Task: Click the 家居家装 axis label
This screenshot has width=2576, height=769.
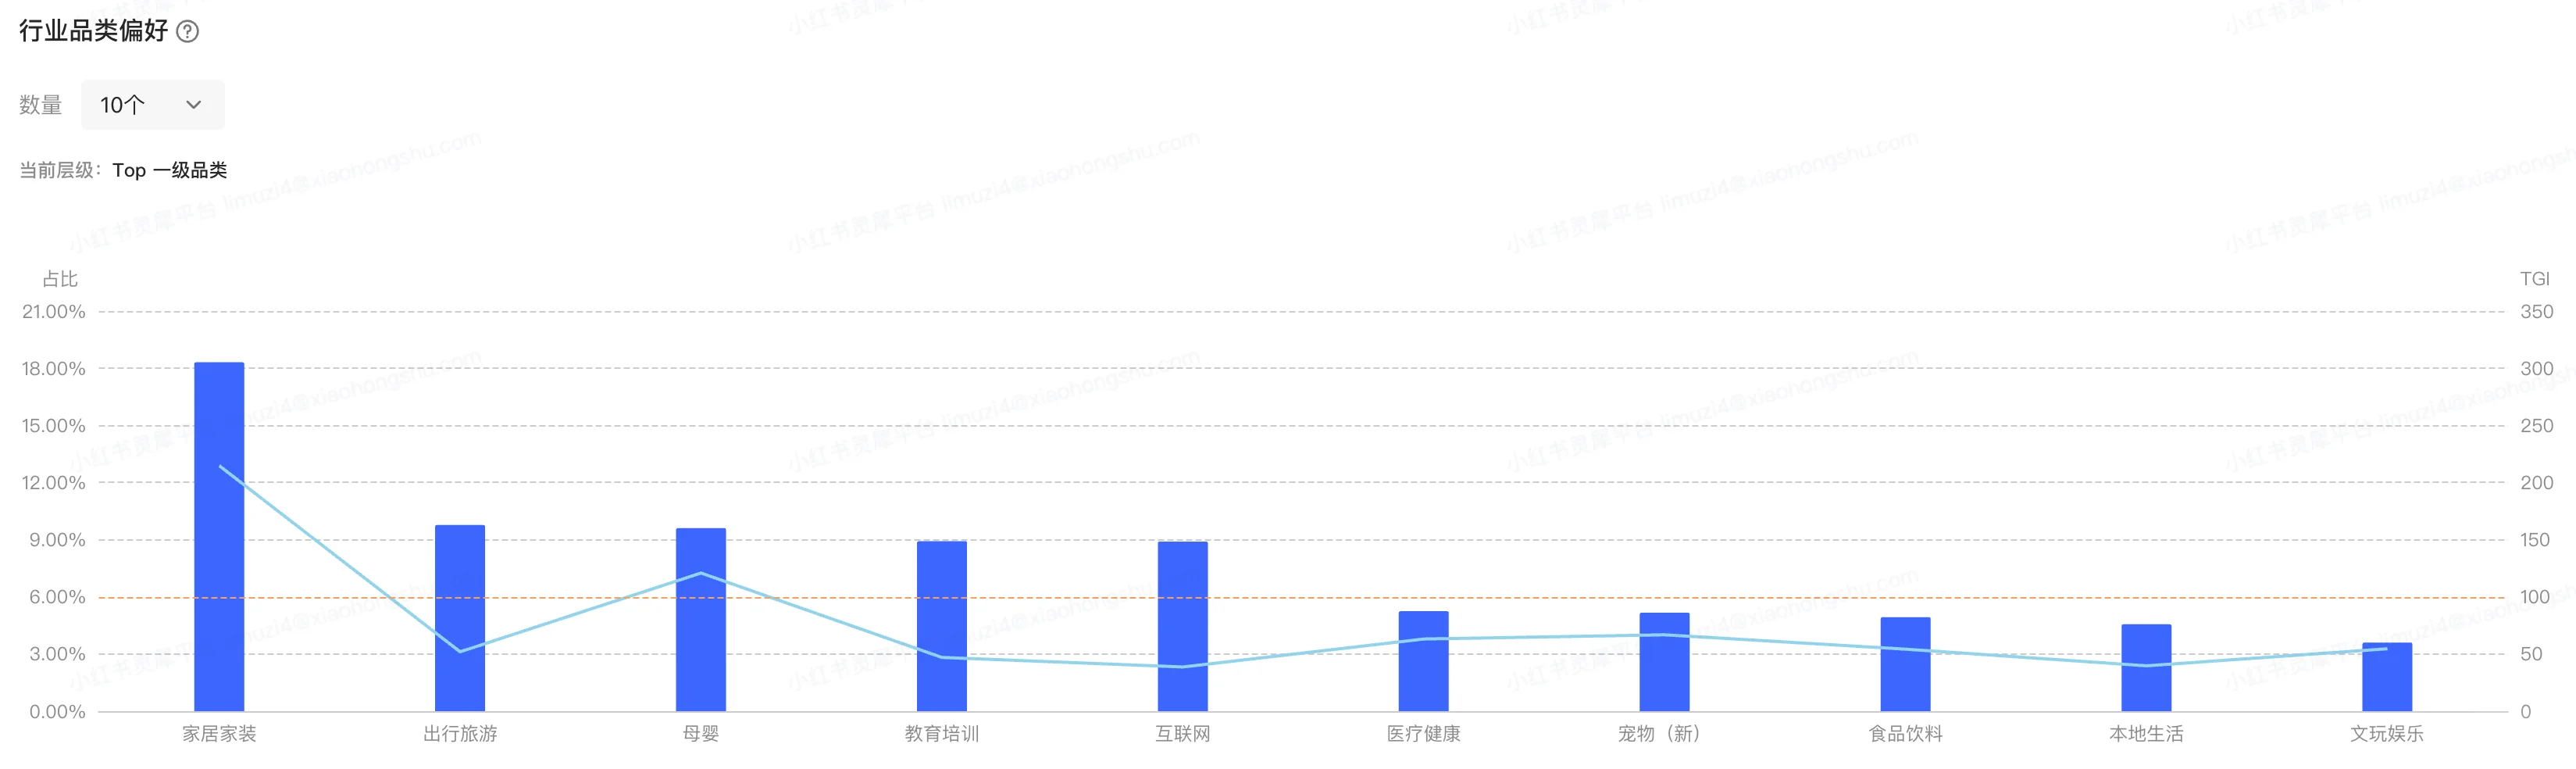Action: point(219,734)
